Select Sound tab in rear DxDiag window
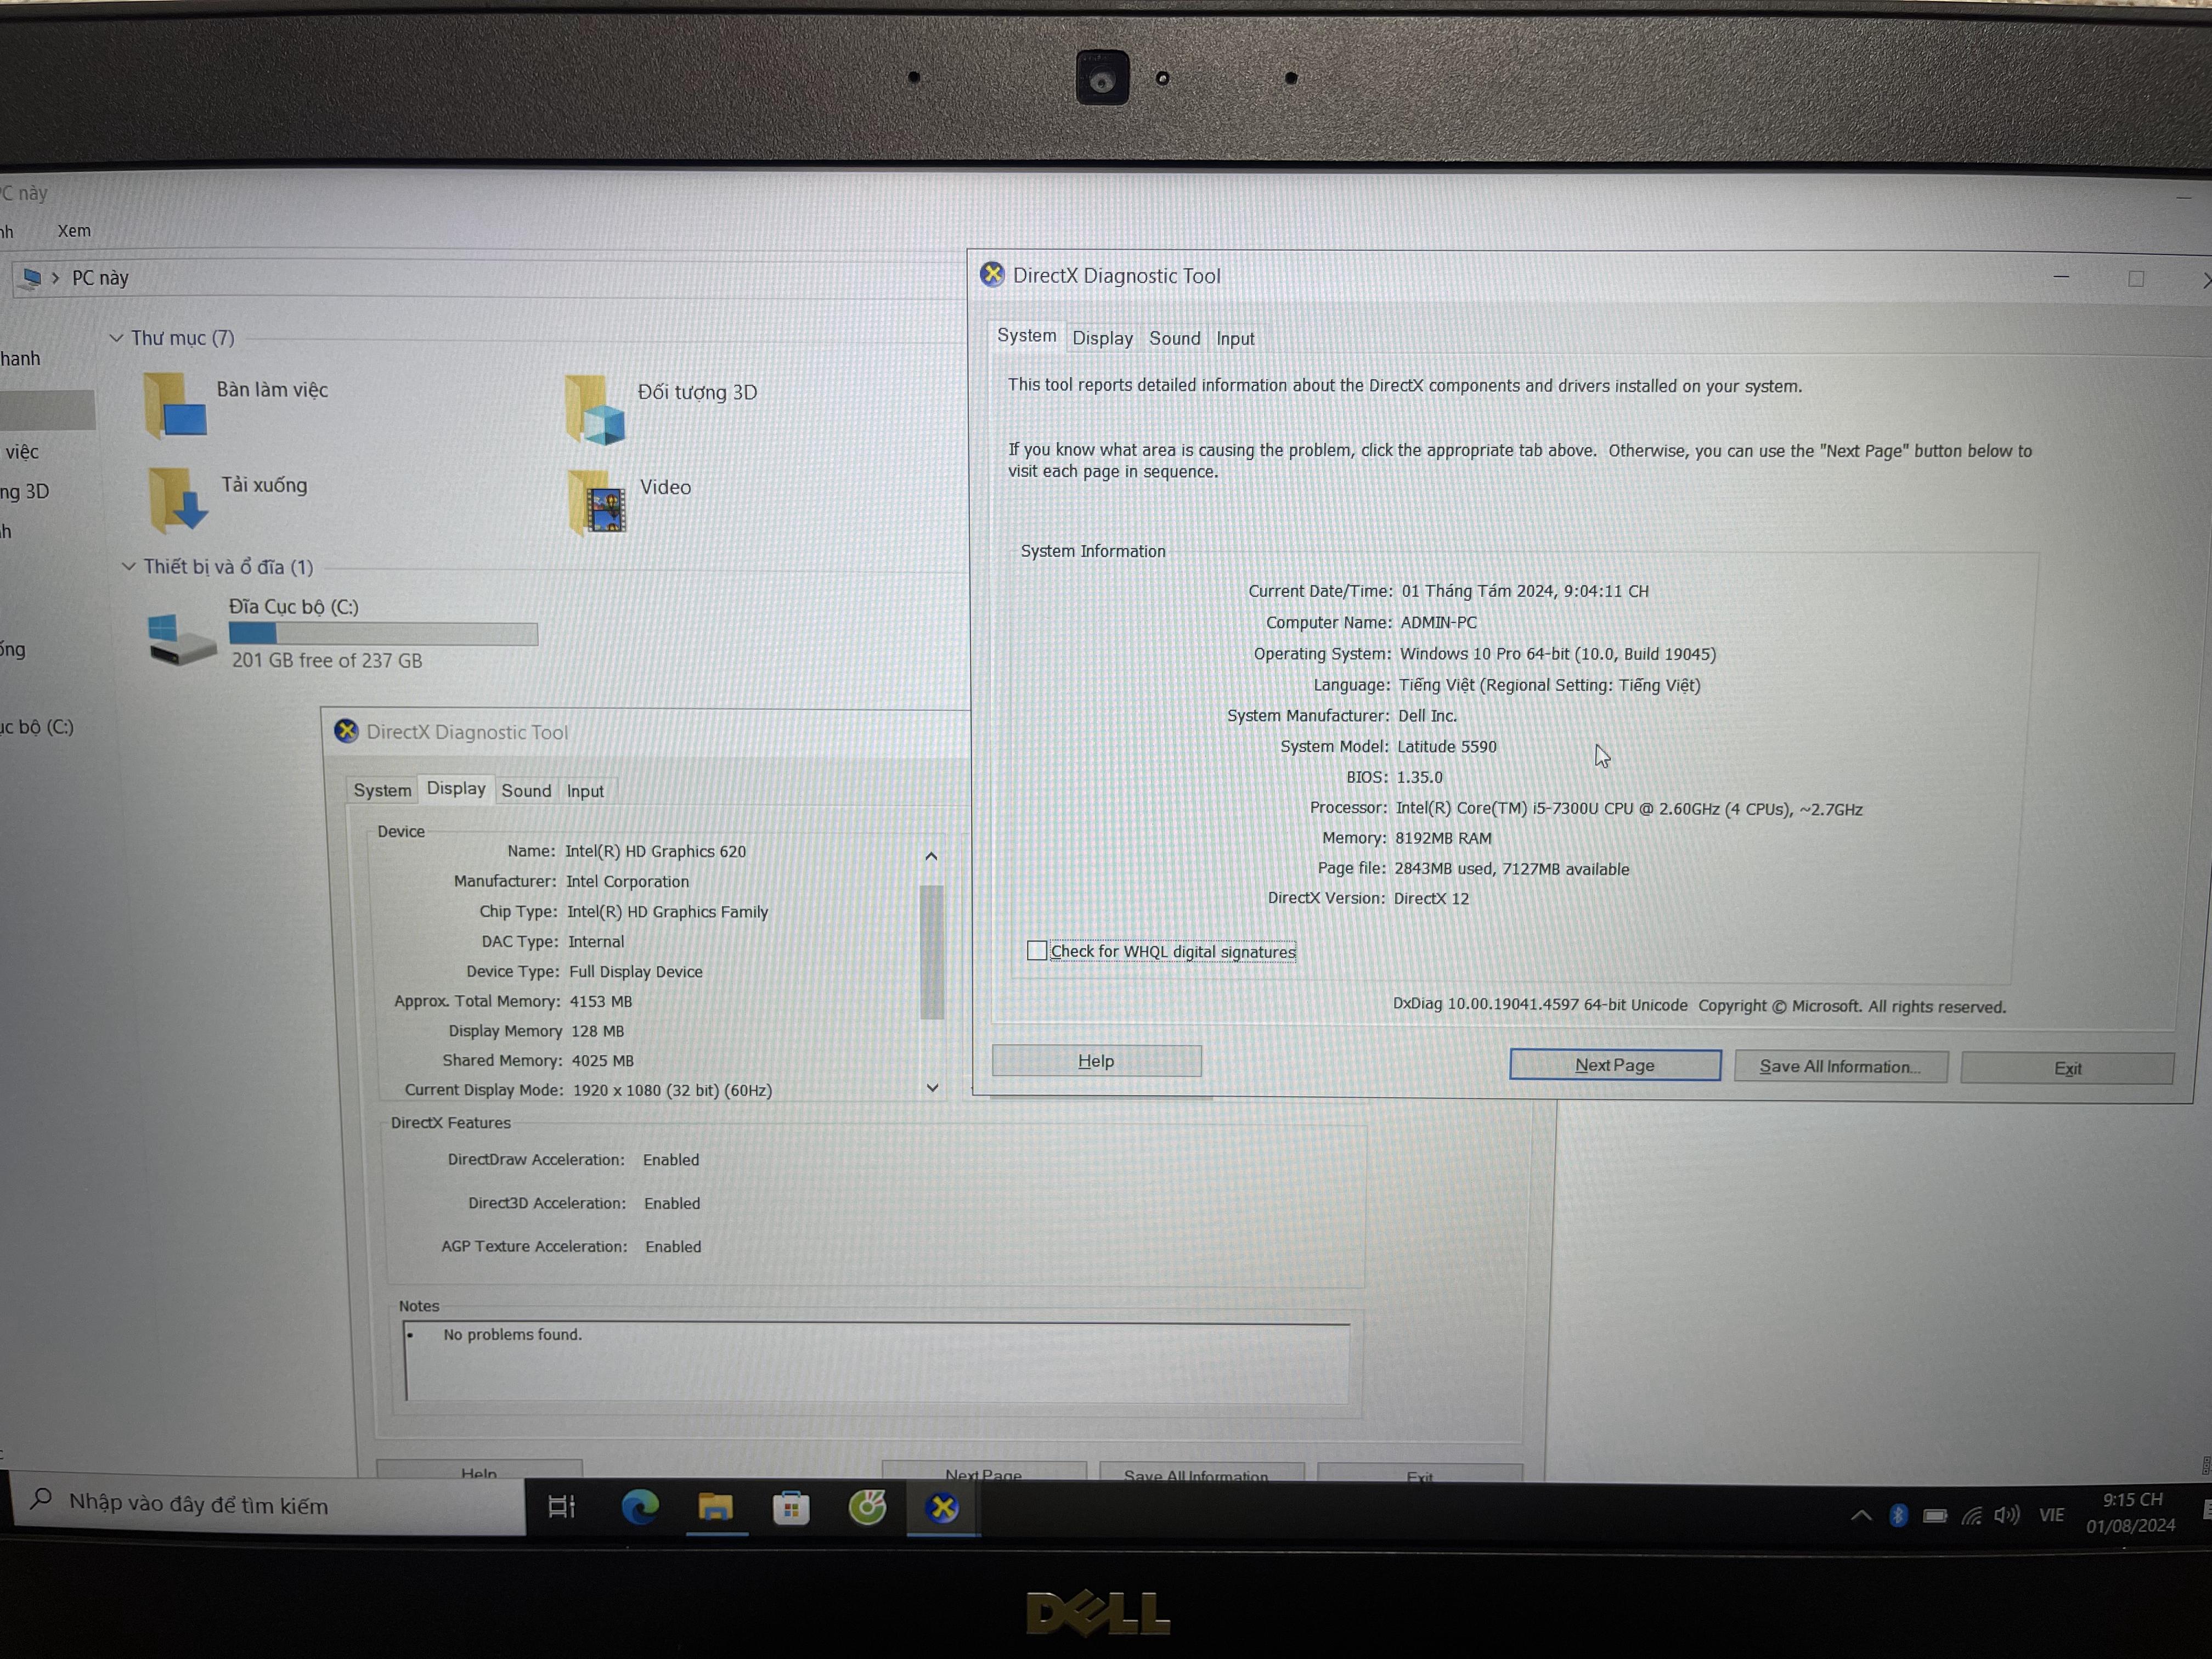Viewport: 2212px width, 1659px height. coord(526,790)
